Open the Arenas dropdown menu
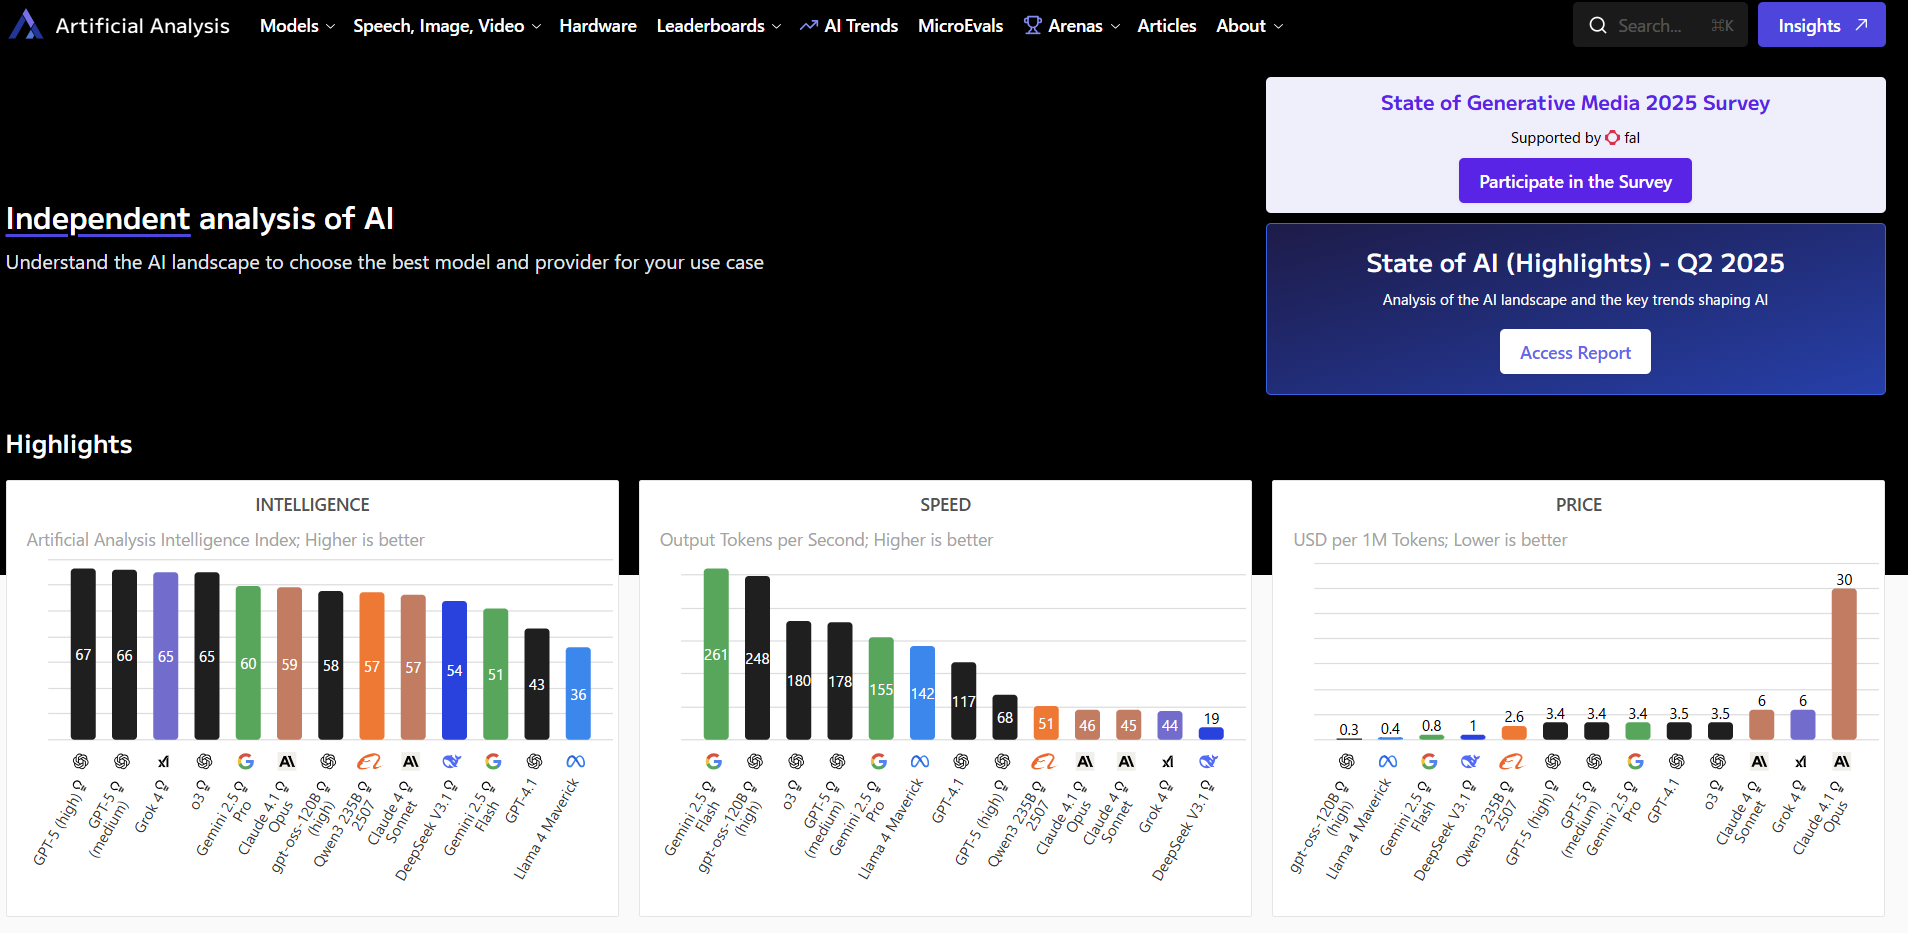Viewport: 1908px width, 933px height. pos(1072,26)
